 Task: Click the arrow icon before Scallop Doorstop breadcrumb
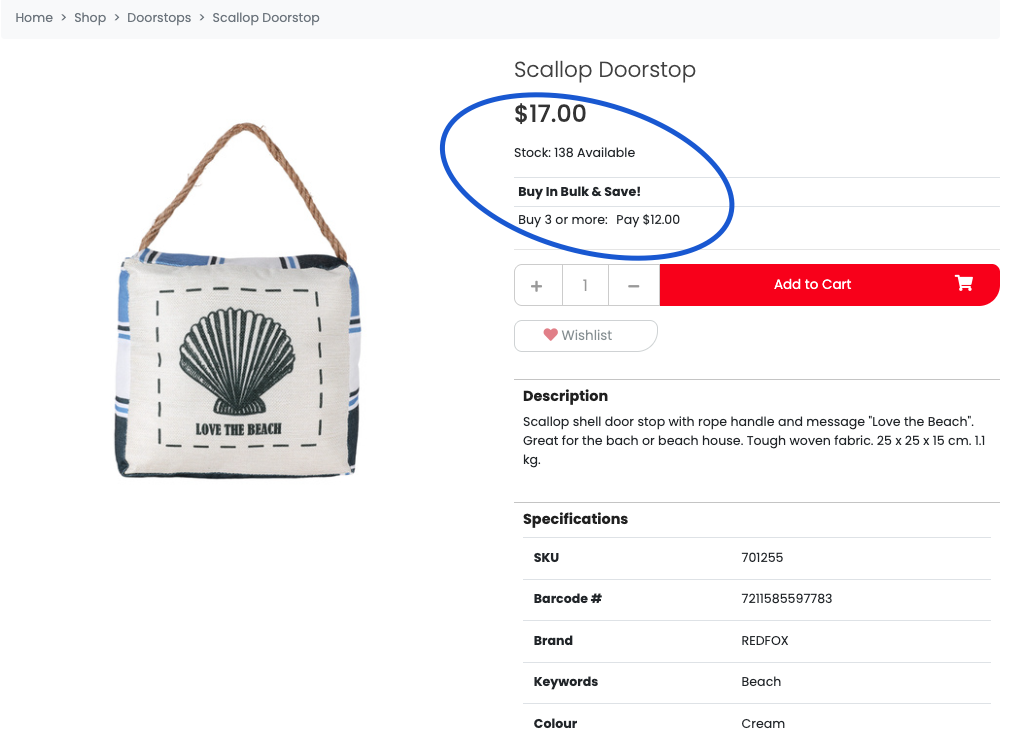[201, 18]
